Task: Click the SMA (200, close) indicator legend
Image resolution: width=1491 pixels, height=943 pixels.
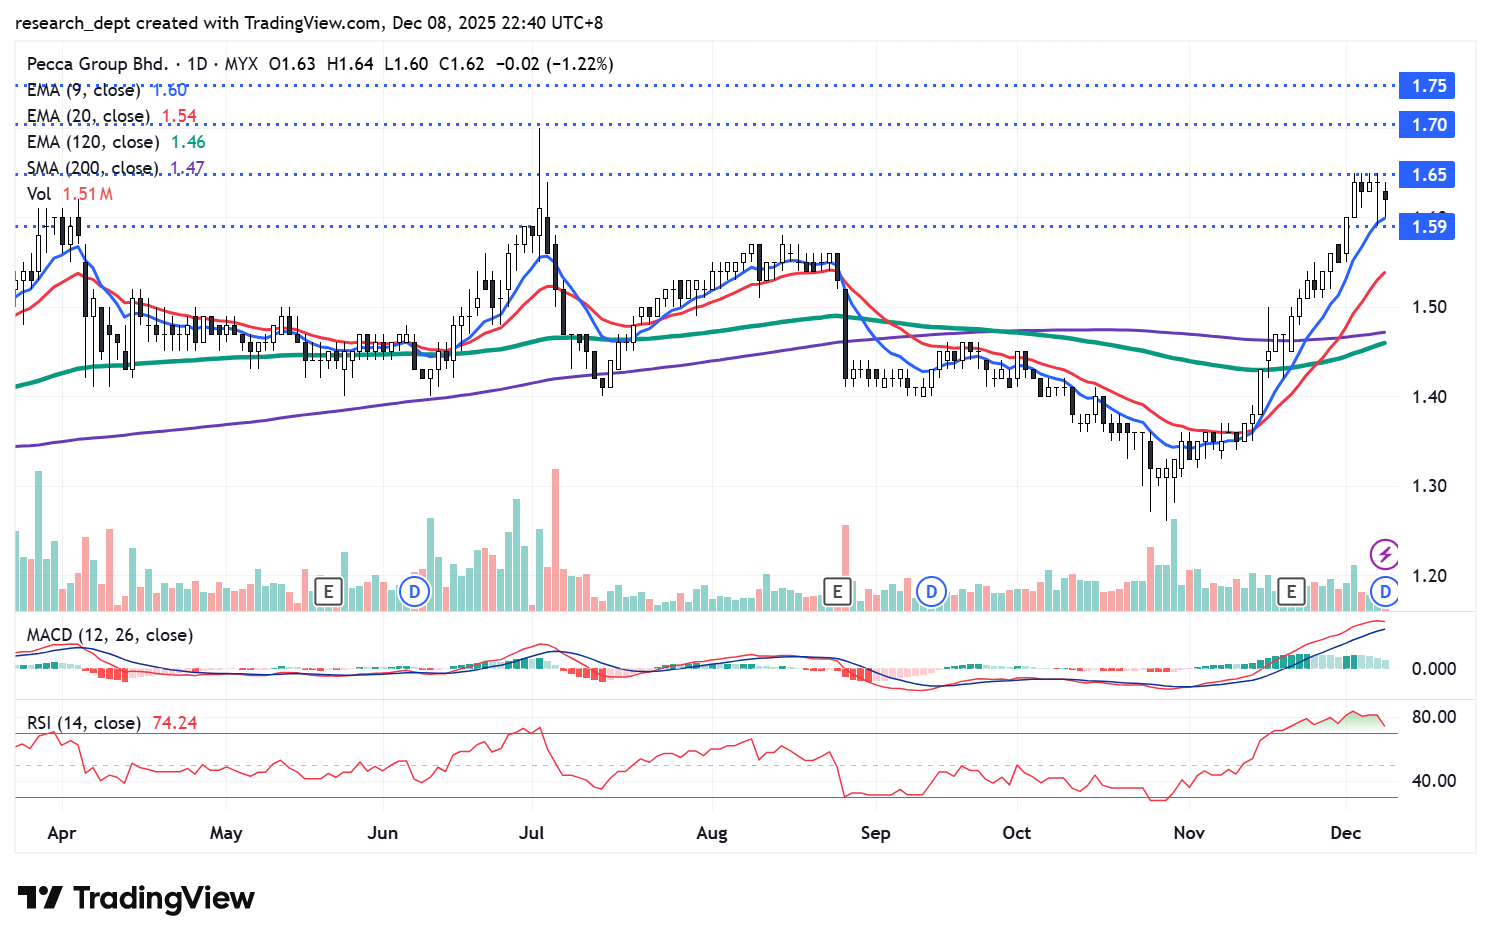Action: coord(92,168)
